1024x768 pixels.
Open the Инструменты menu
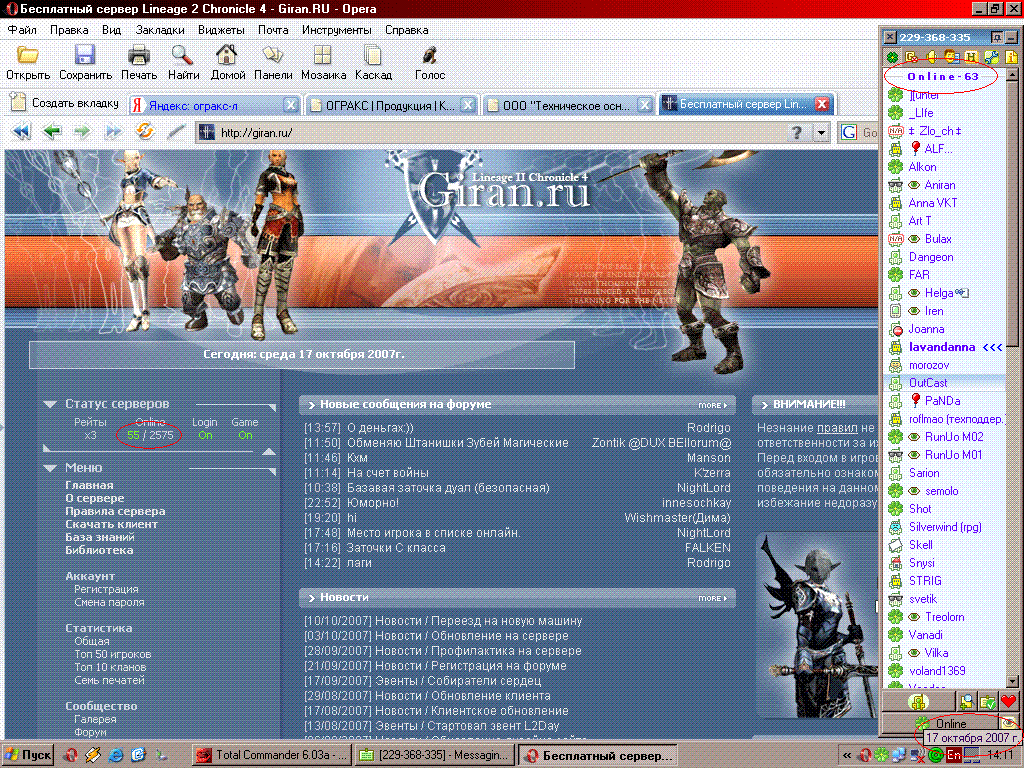tap(336, 30)
